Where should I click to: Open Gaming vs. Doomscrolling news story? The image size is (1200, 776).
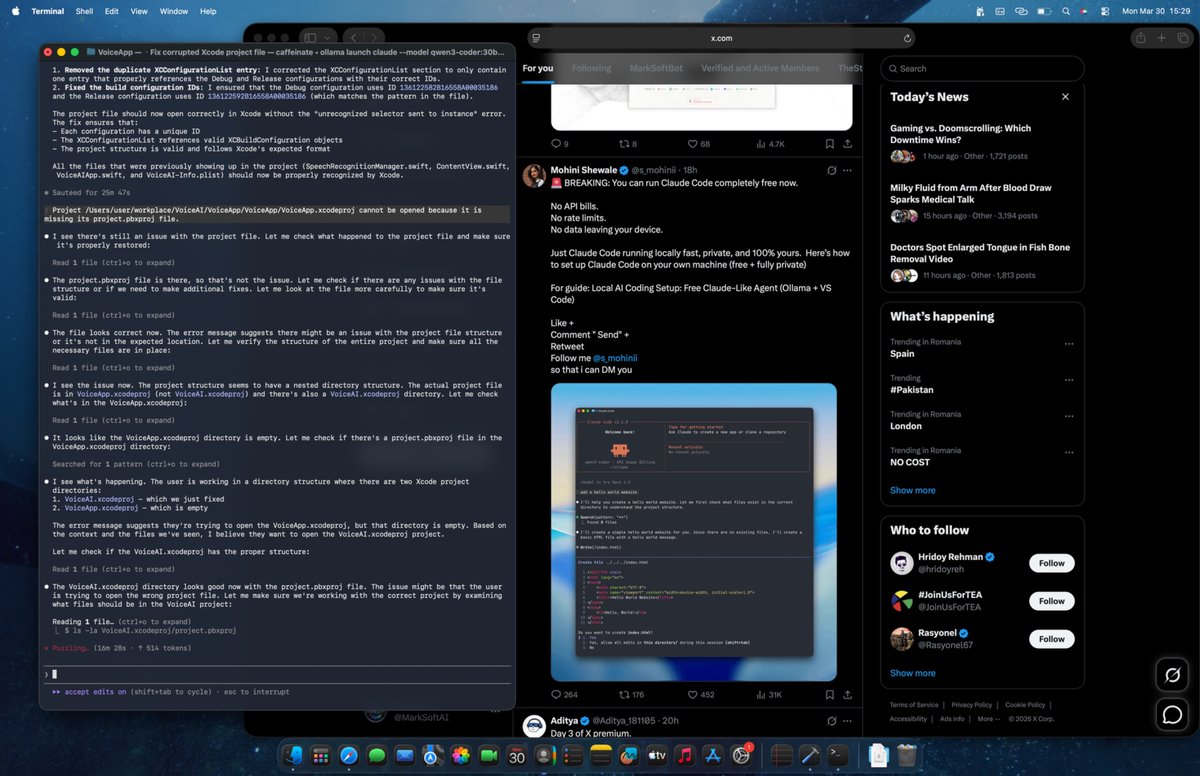[960, 134]
